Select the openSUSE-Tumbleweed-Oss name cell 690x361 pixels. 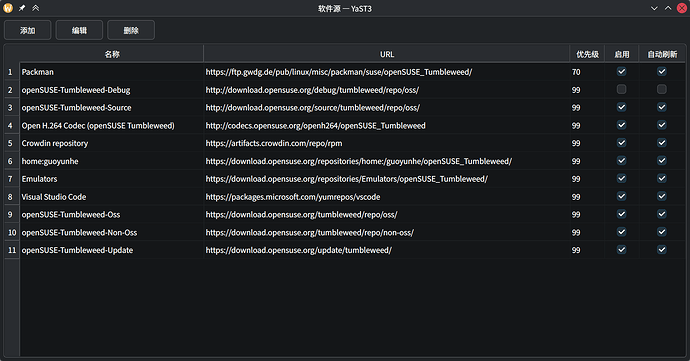point(112,214)
